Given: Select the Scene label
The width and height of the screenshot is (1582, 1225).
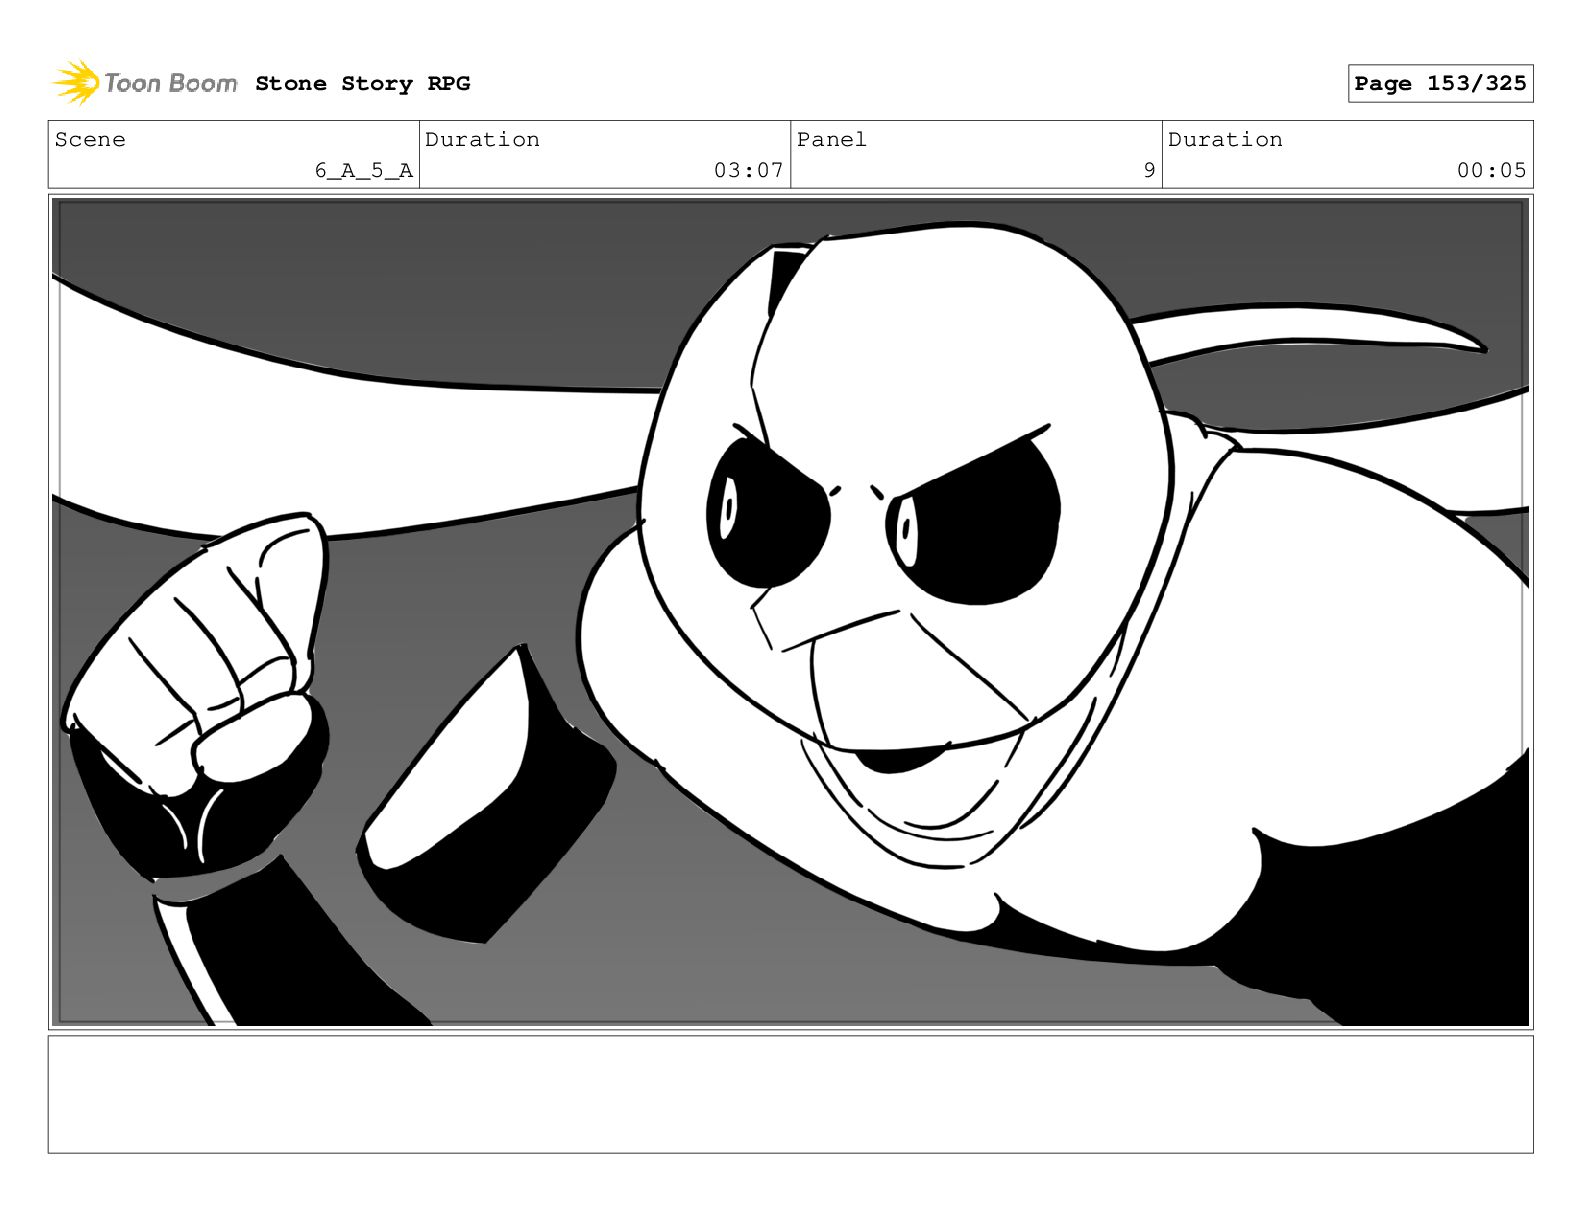Looking at the screenshot, I should (x=90, y=140).
